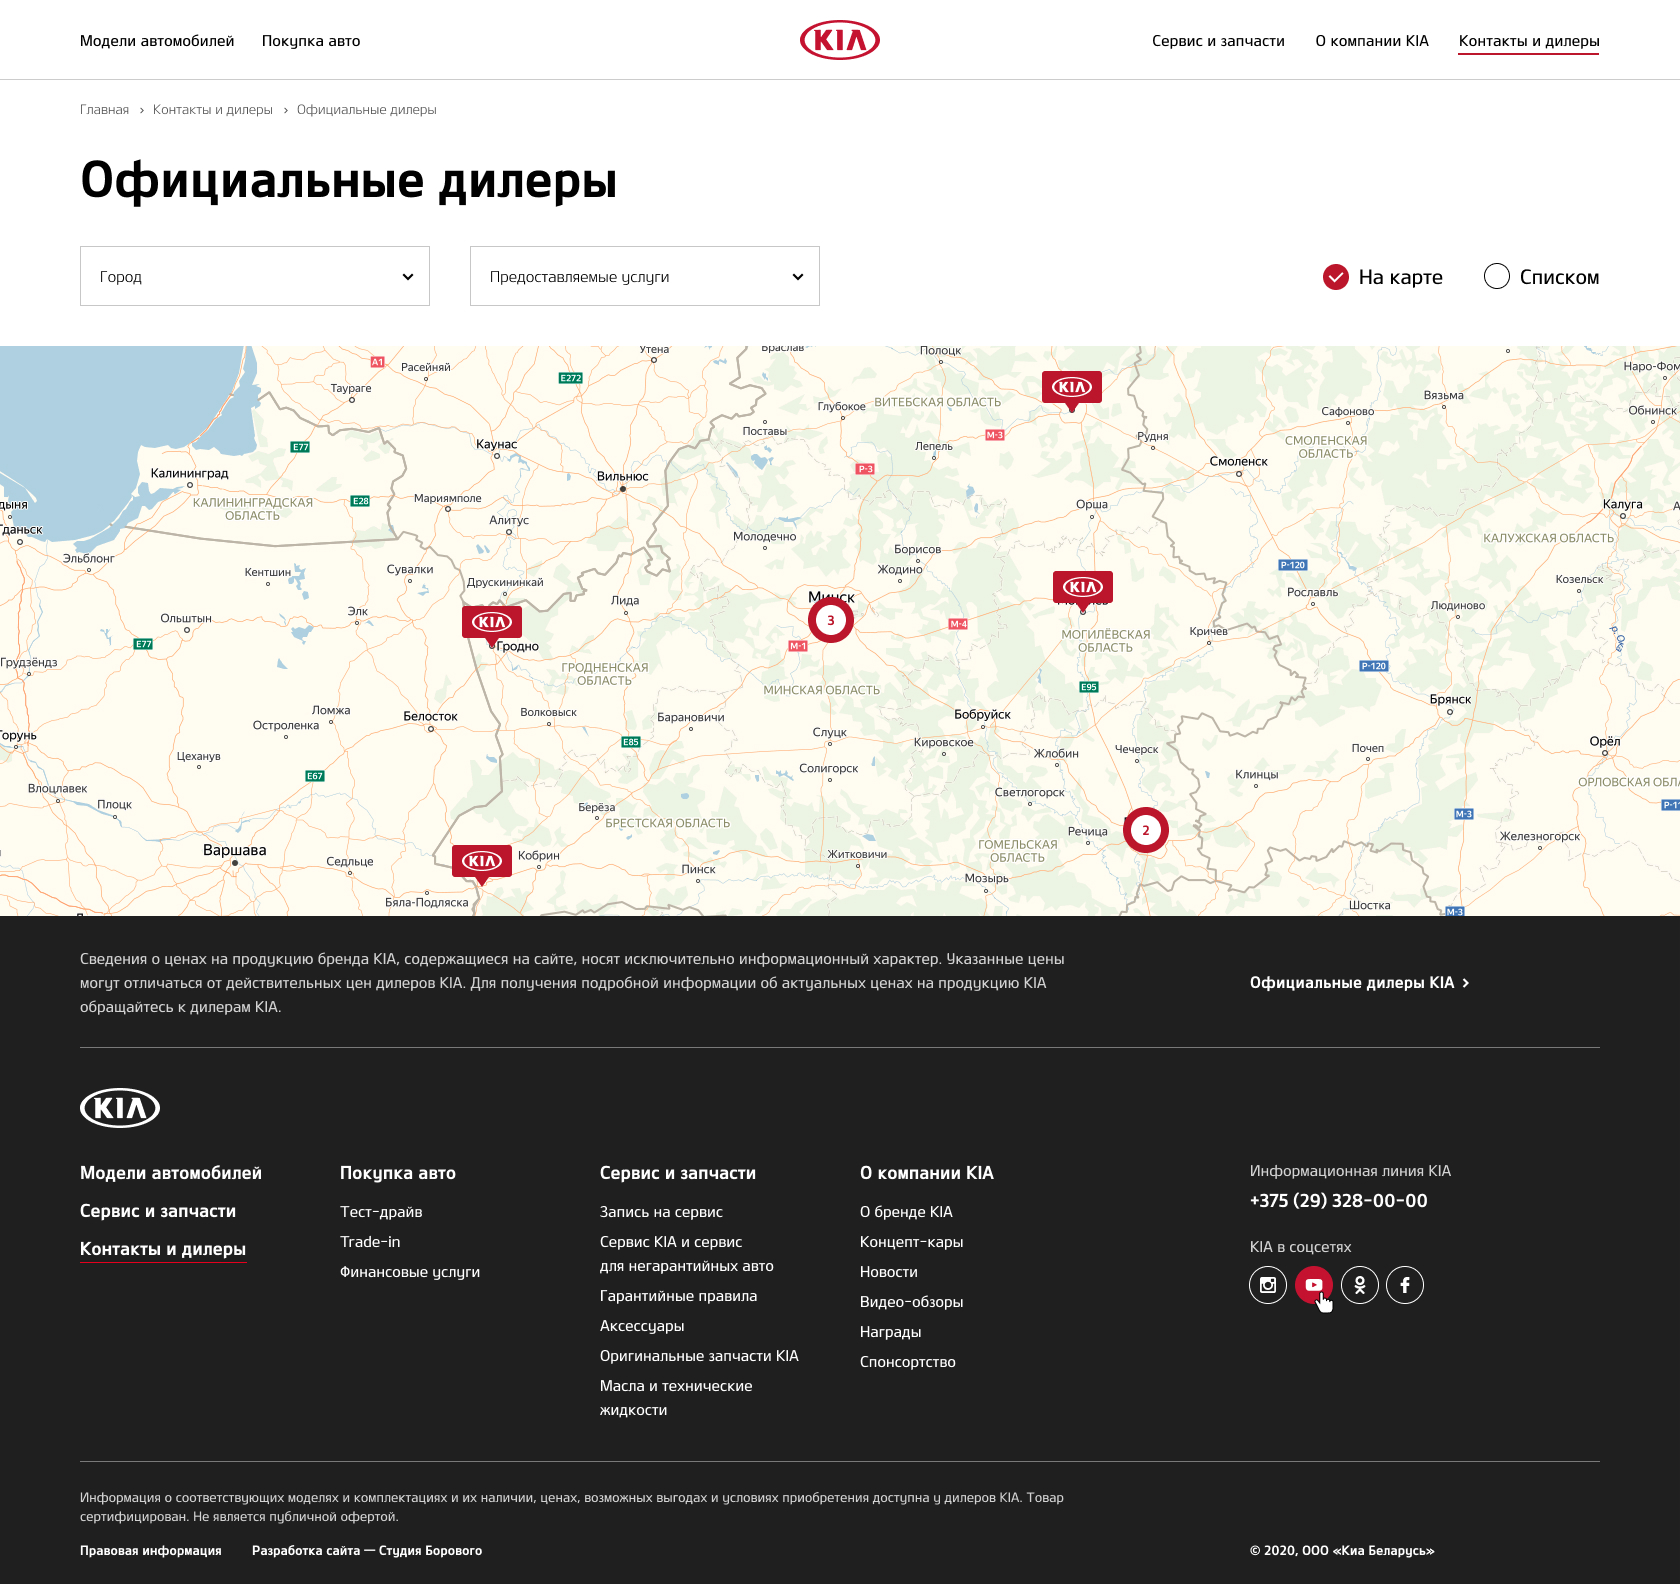
Task: Open the Город dropdown
Action: coord(255,276)
